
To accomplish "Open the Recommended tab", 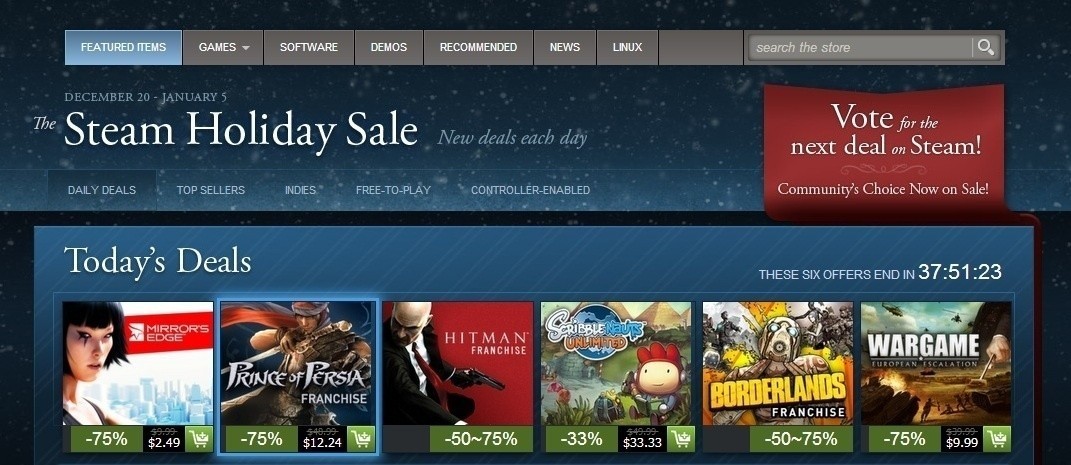I will [x=478, y=47].
